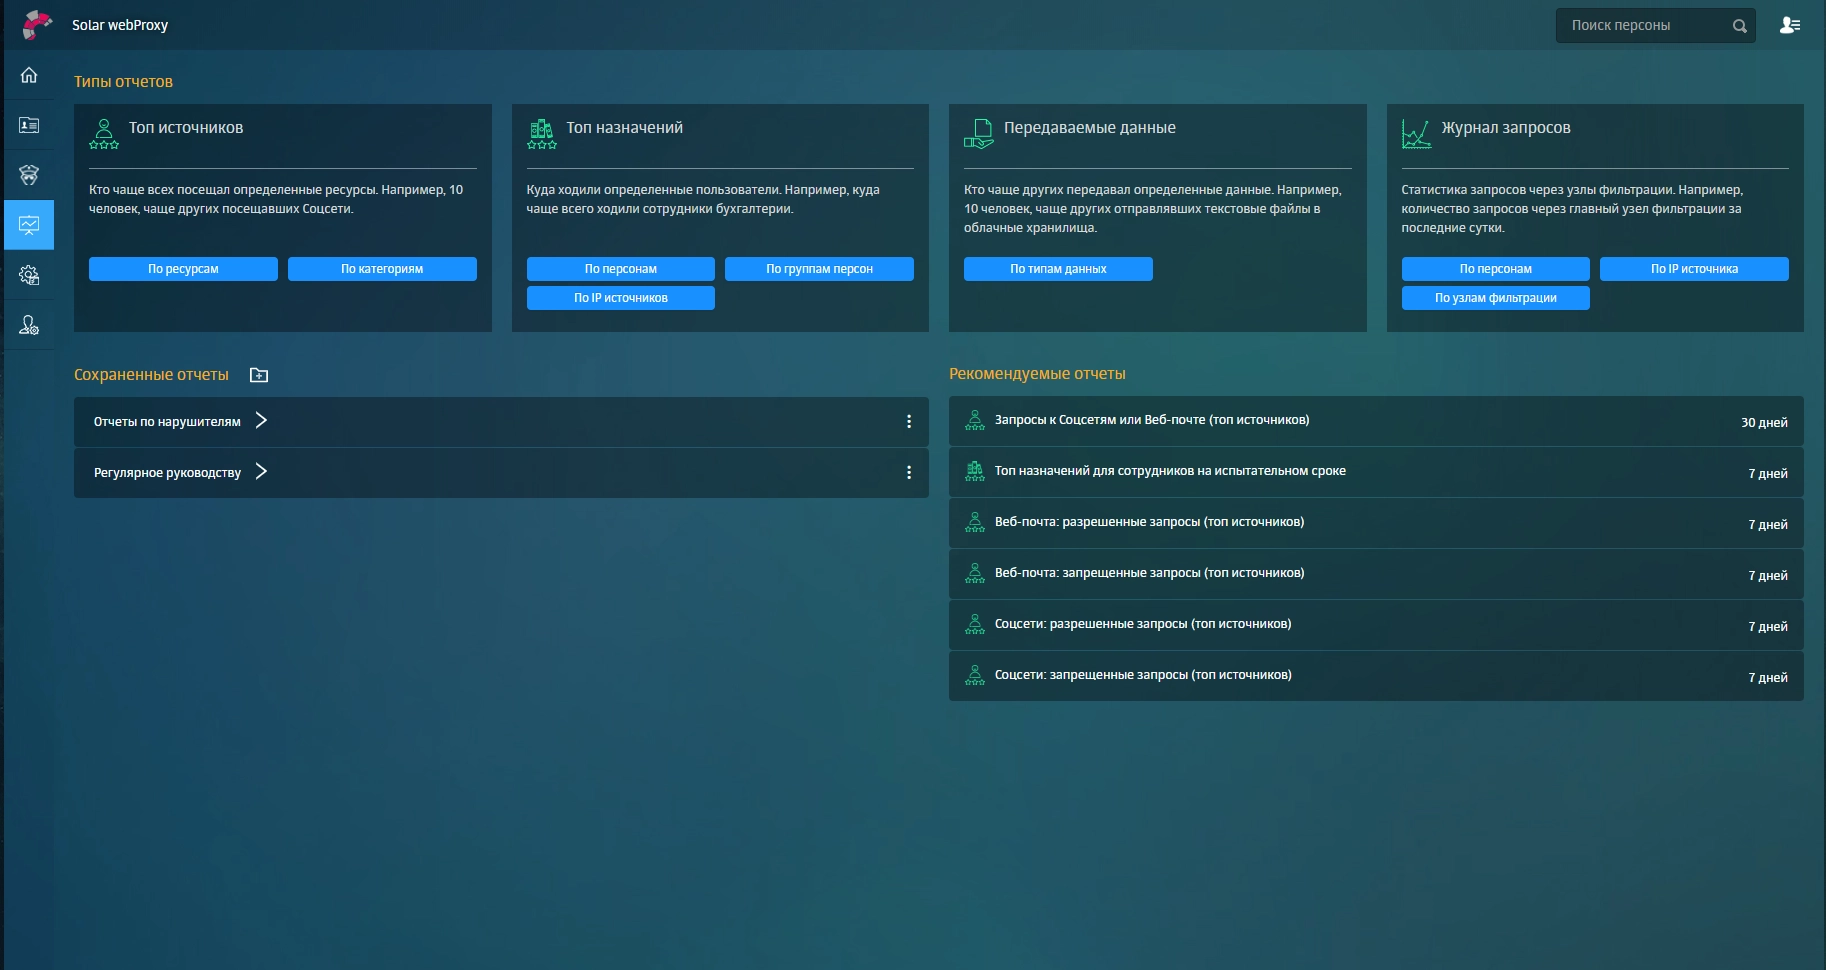The image size is (1826, 970).
Task: Click icon of Веб-почта: разрешенные запросы report
Action: pos(975,523)
